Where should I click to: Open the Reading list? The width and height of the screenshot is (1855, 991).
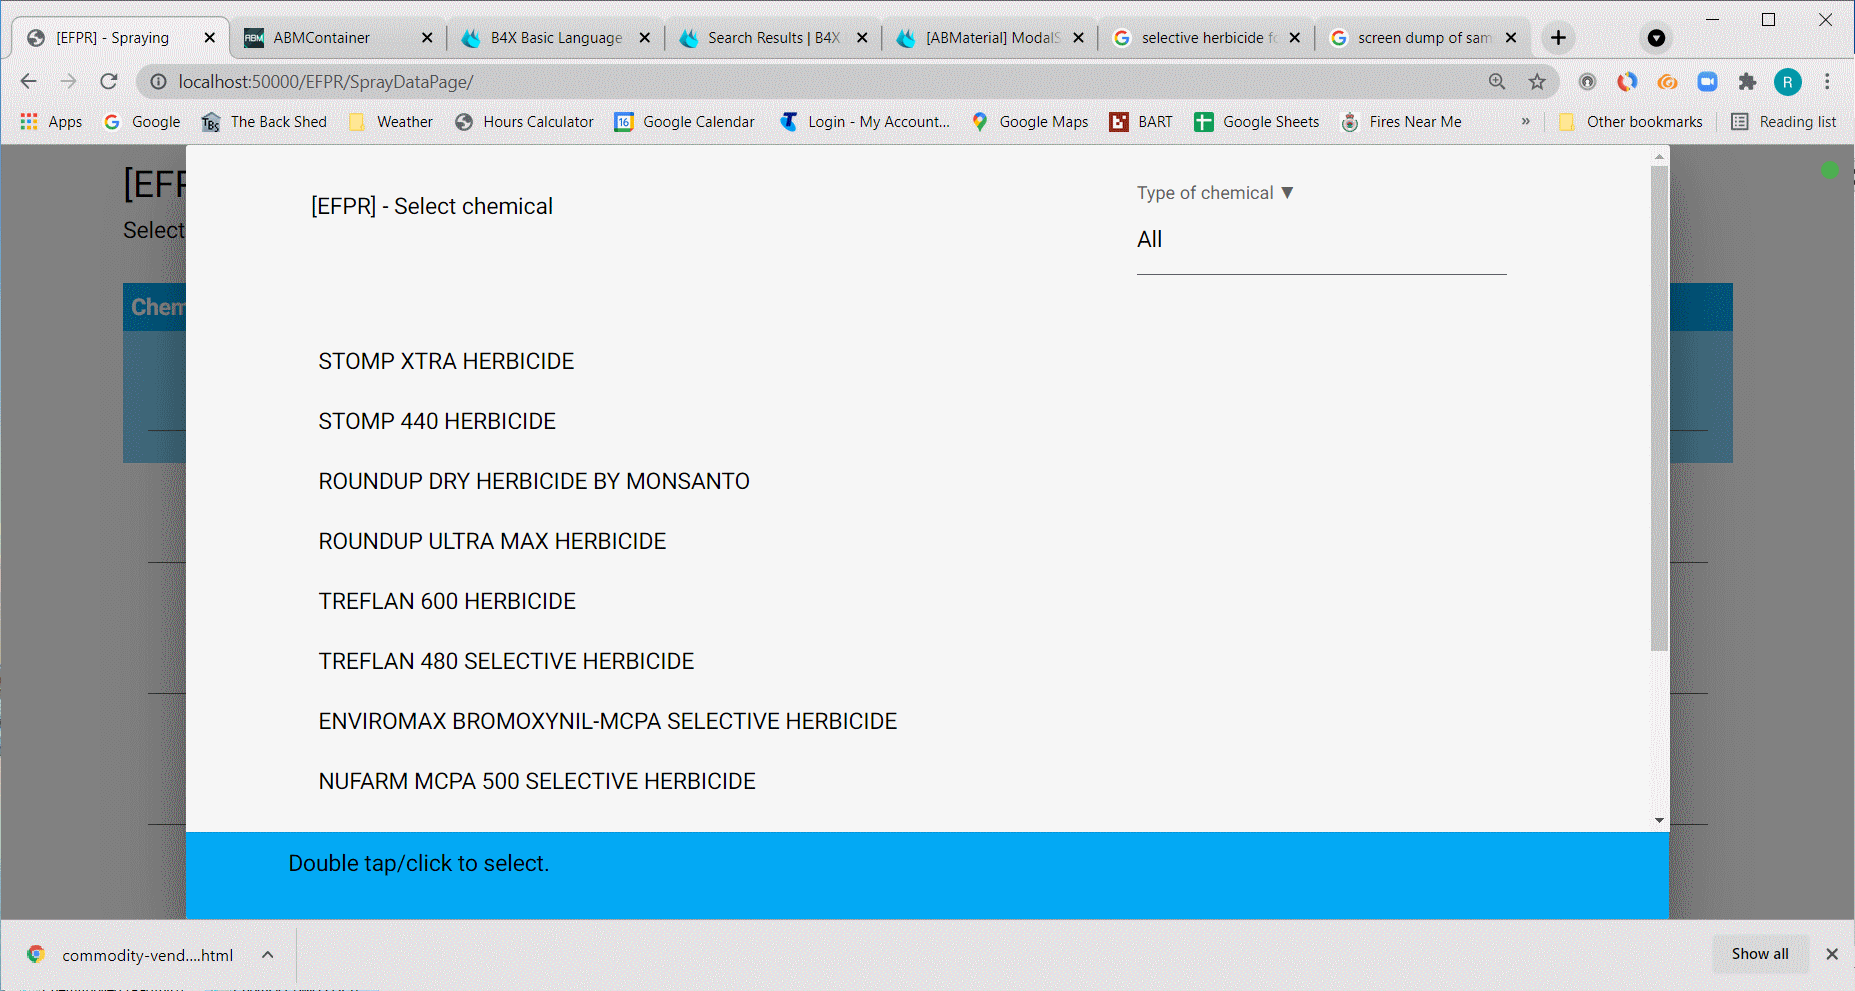click(x=1784, y=121)
